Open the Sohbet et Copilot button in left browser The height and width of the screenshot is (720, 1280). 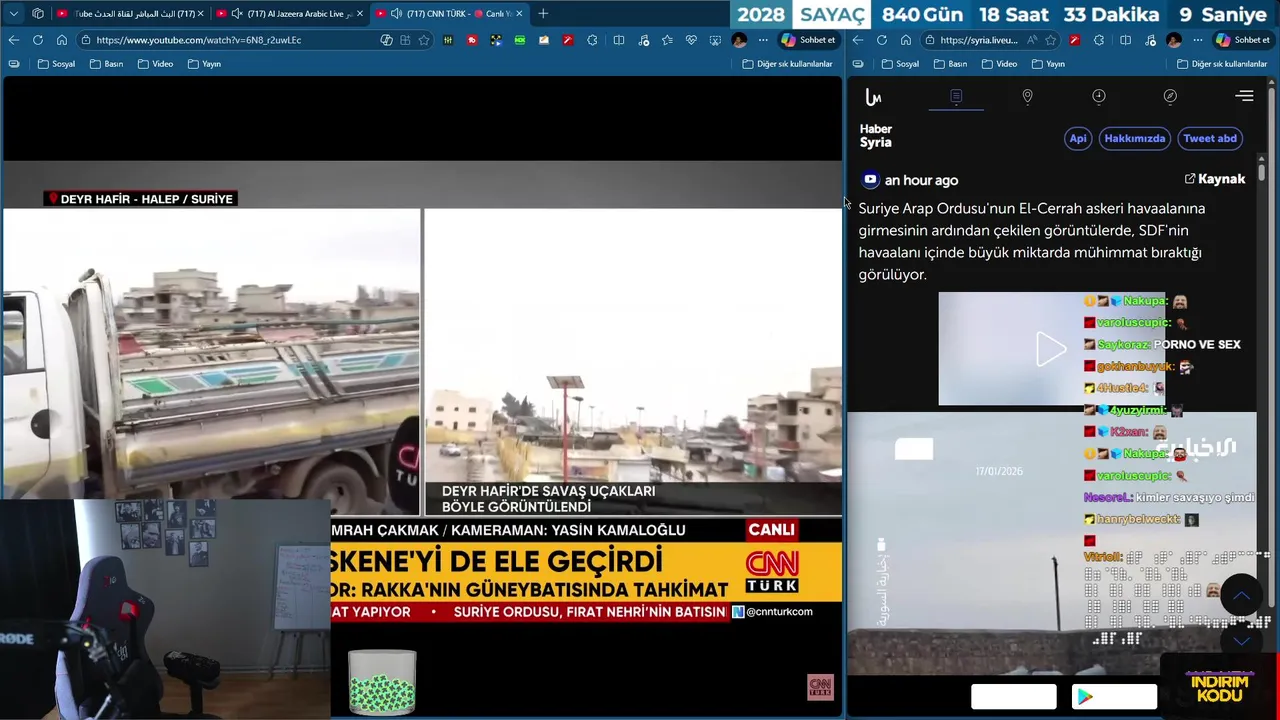[808, 40]
